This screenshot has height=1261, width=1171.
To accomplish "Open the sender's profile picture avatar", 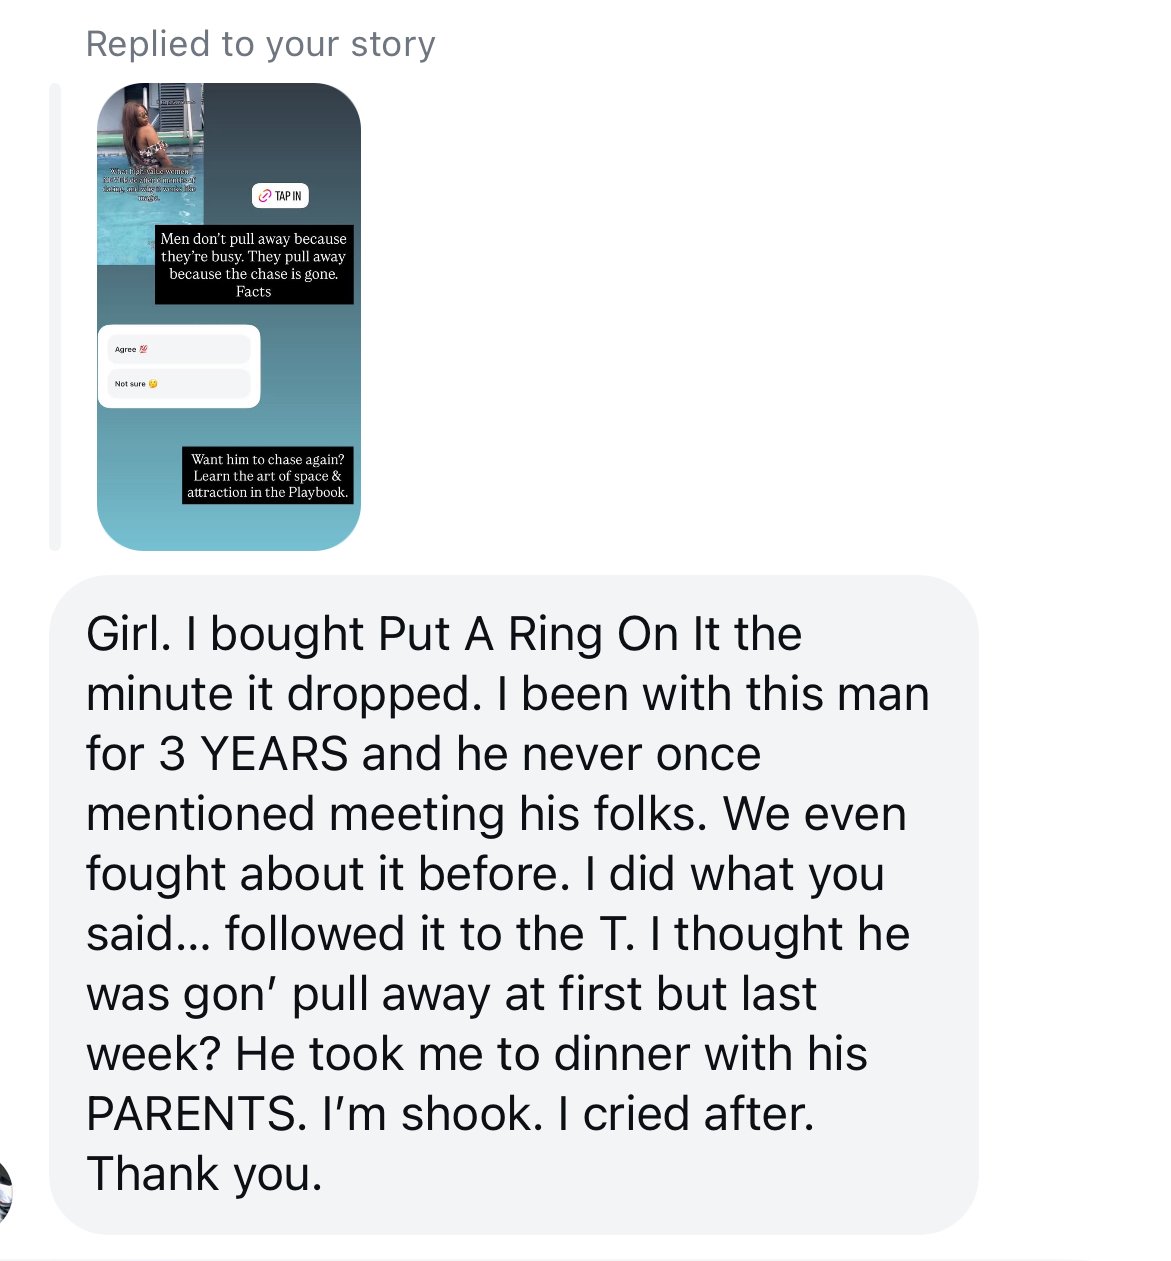I will pos(4,1192).
